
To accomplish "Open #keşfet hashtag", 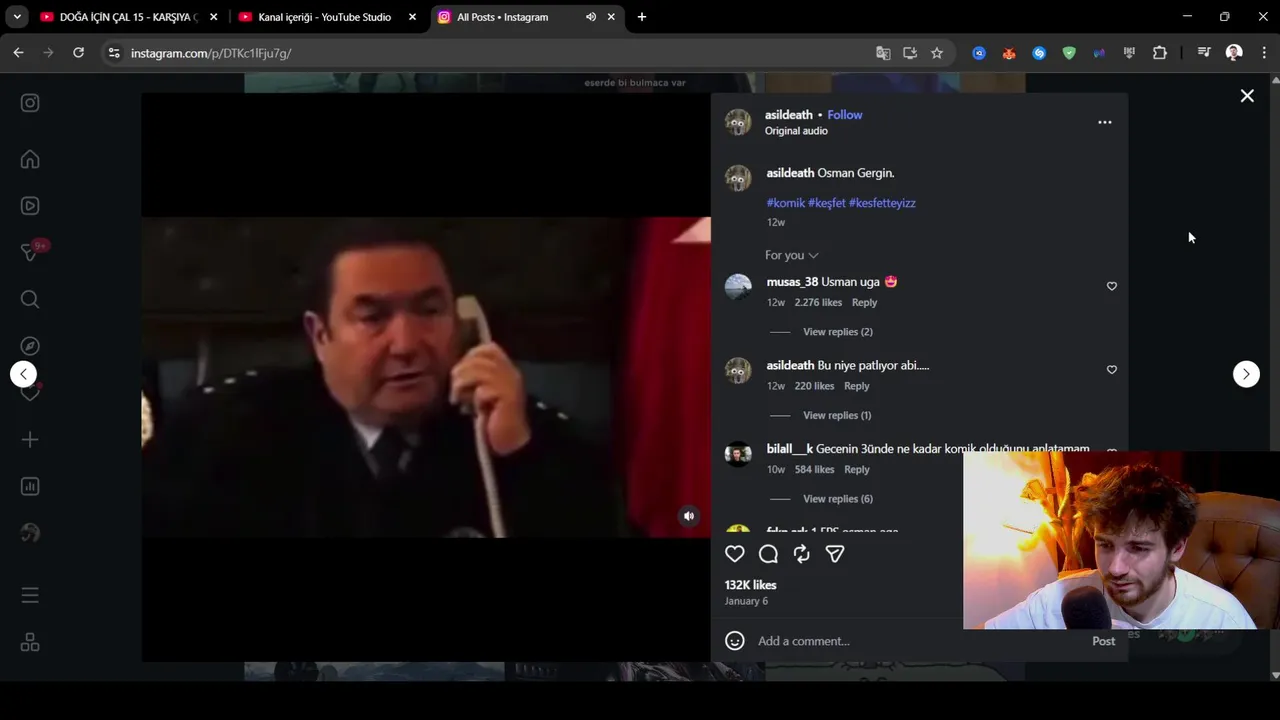I will (x=827, y=203).
